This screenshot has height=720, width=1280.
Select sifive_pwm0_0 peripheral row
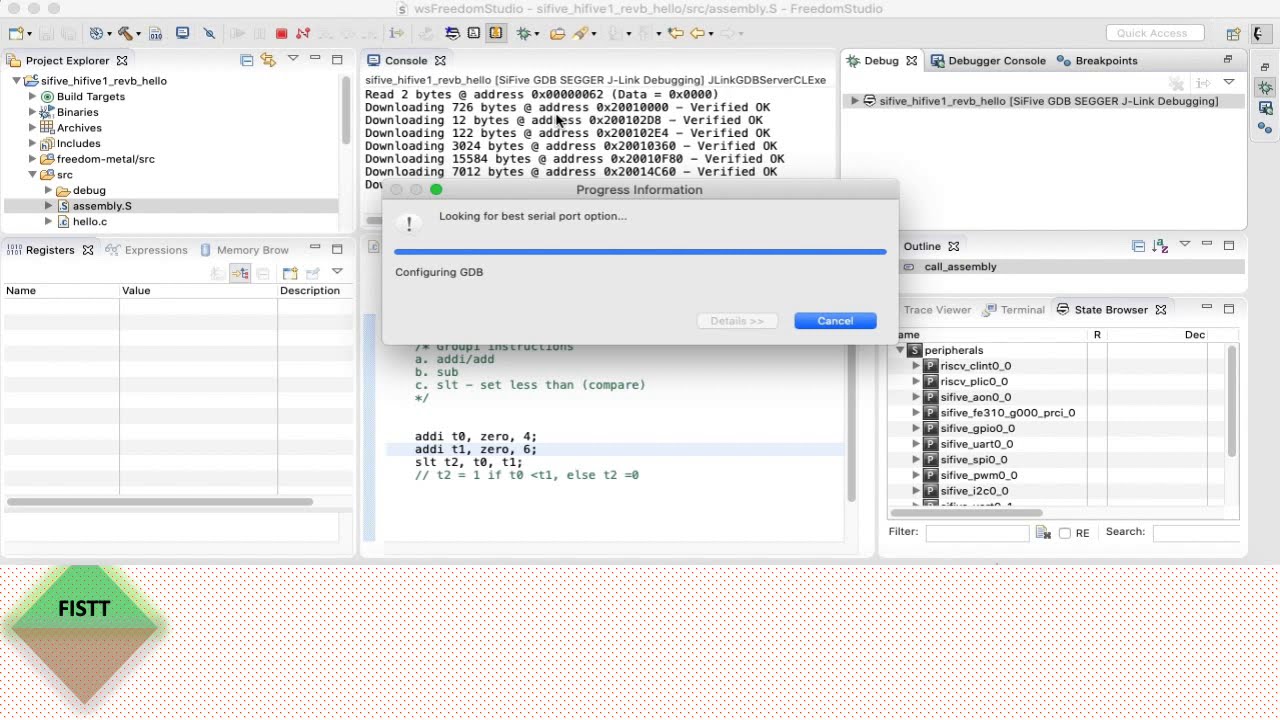(979, 476)
